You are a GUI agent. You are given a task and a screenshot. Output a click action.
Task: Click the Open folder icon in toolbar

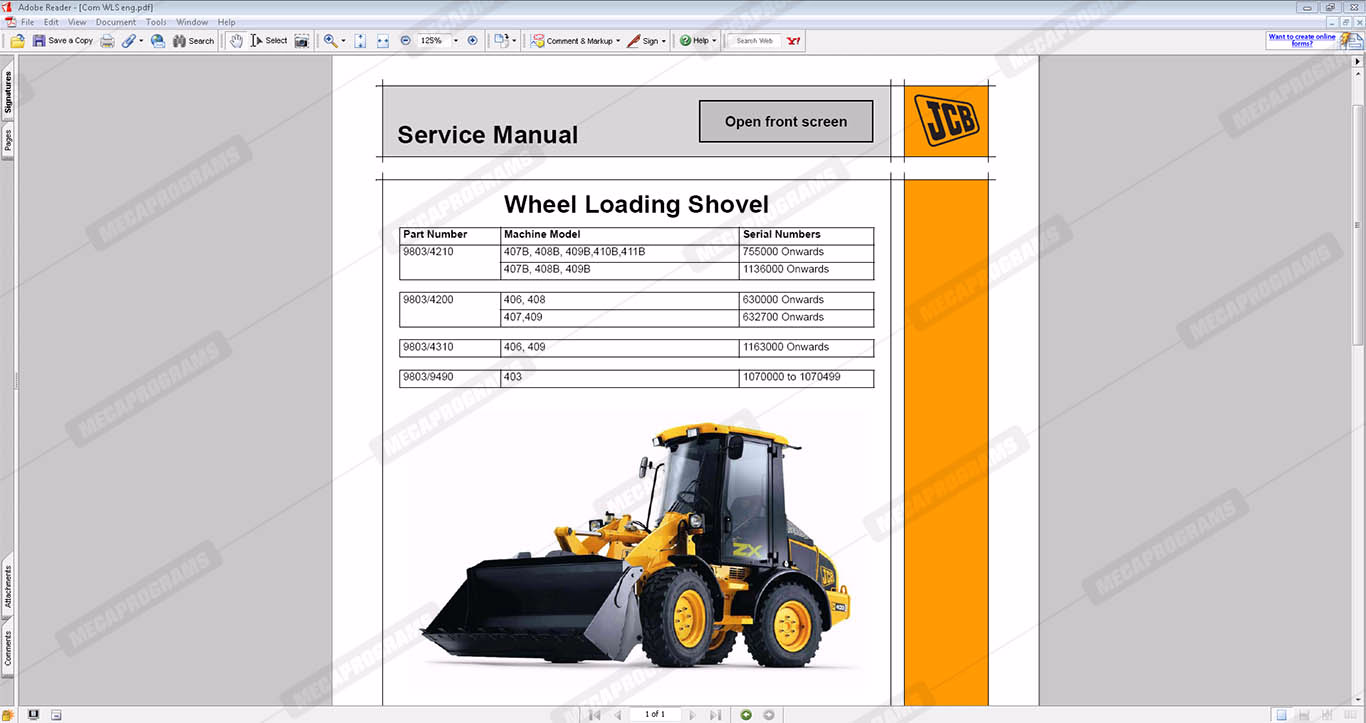[17, 41]
